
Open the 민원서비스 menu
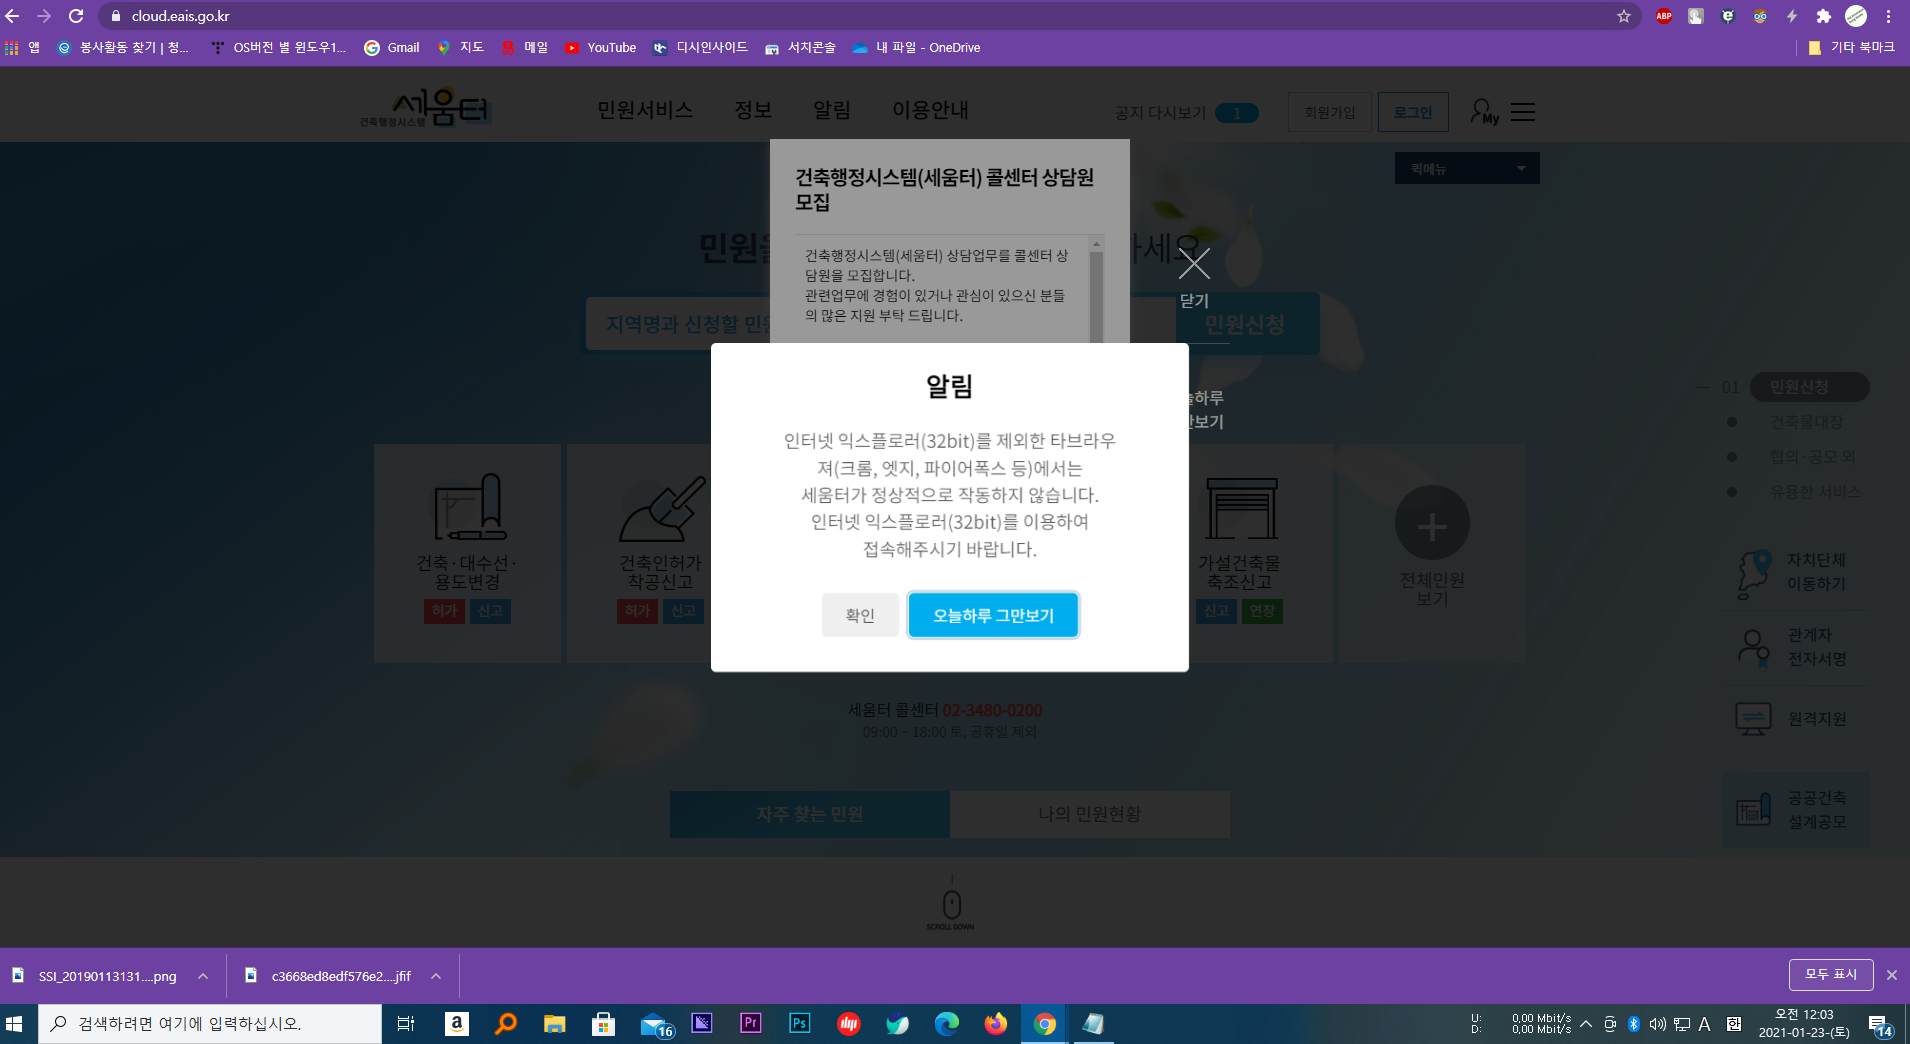point(645,110)
